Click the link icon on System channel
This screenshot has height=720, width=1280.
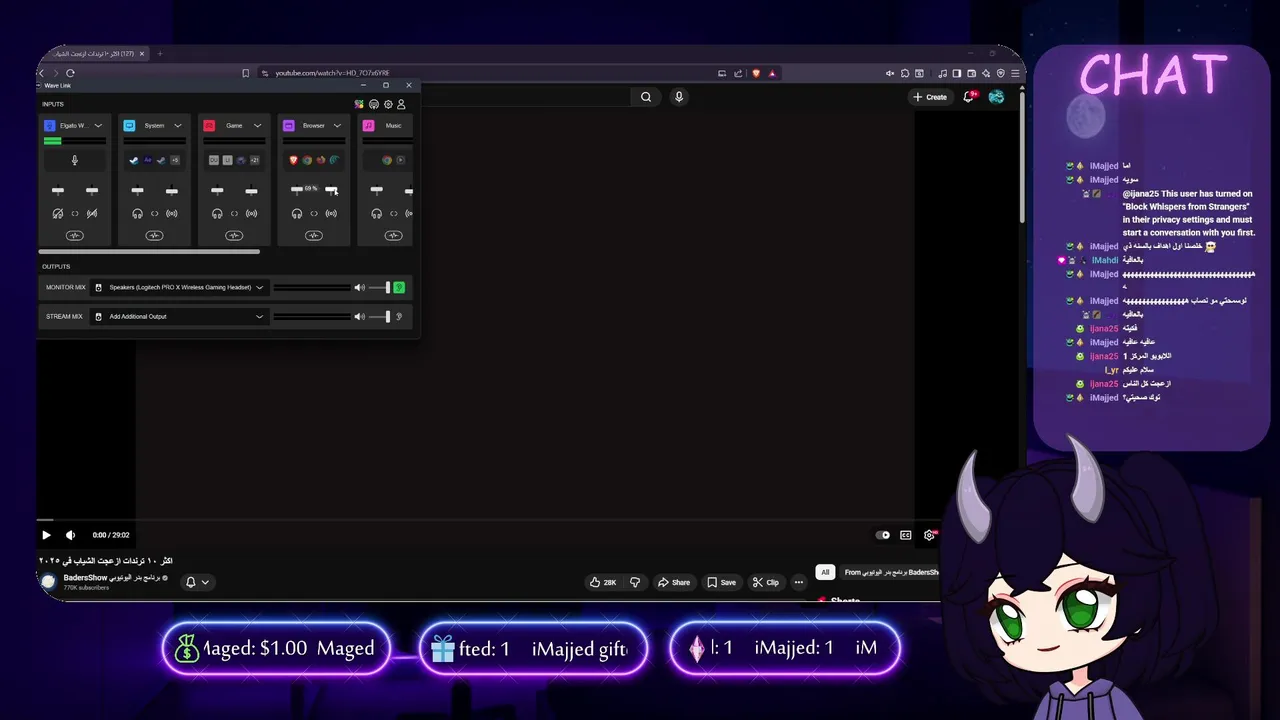coord(154,213)
